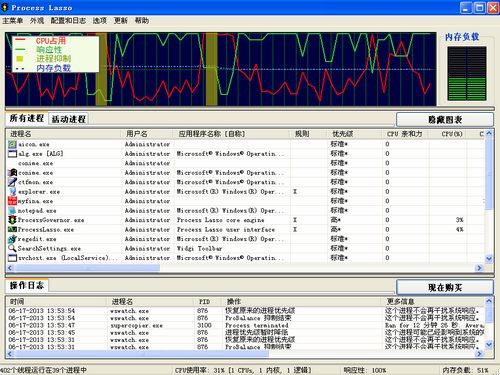Open the 主菜单 menu
The image size is (500, 375).
[x=13, y=21]
